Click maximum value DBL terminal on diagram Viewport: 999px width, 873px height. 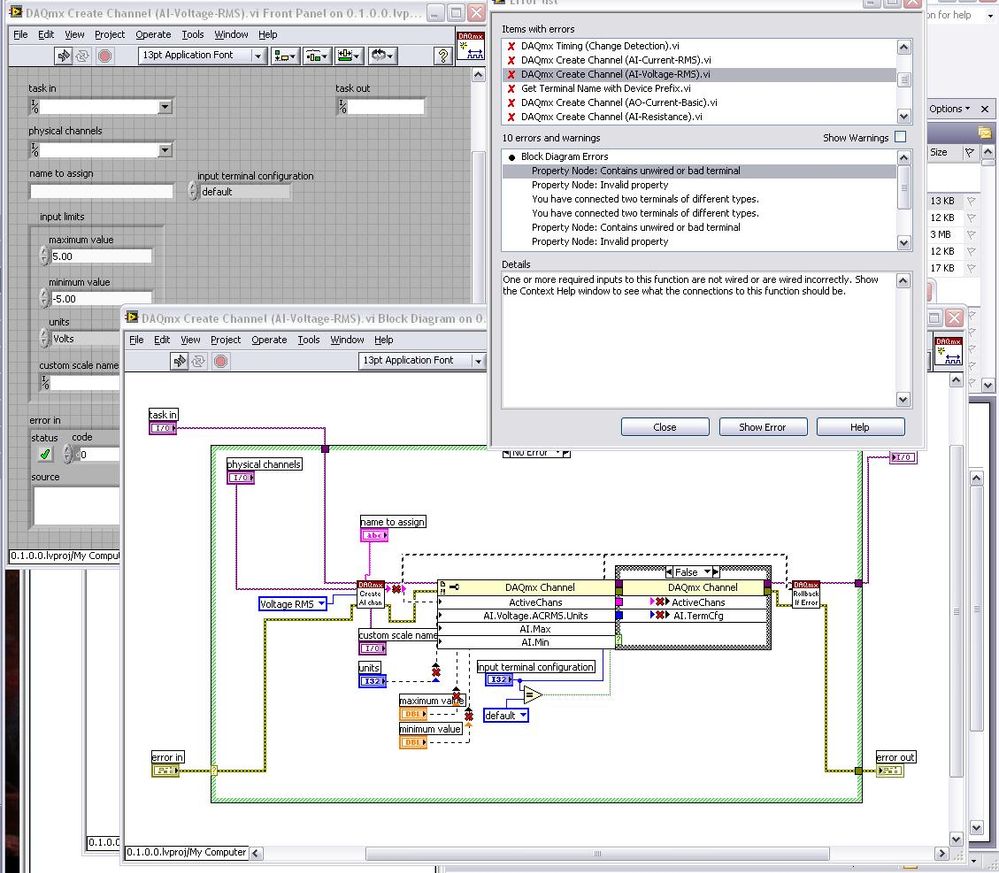[x=413, y=714]
